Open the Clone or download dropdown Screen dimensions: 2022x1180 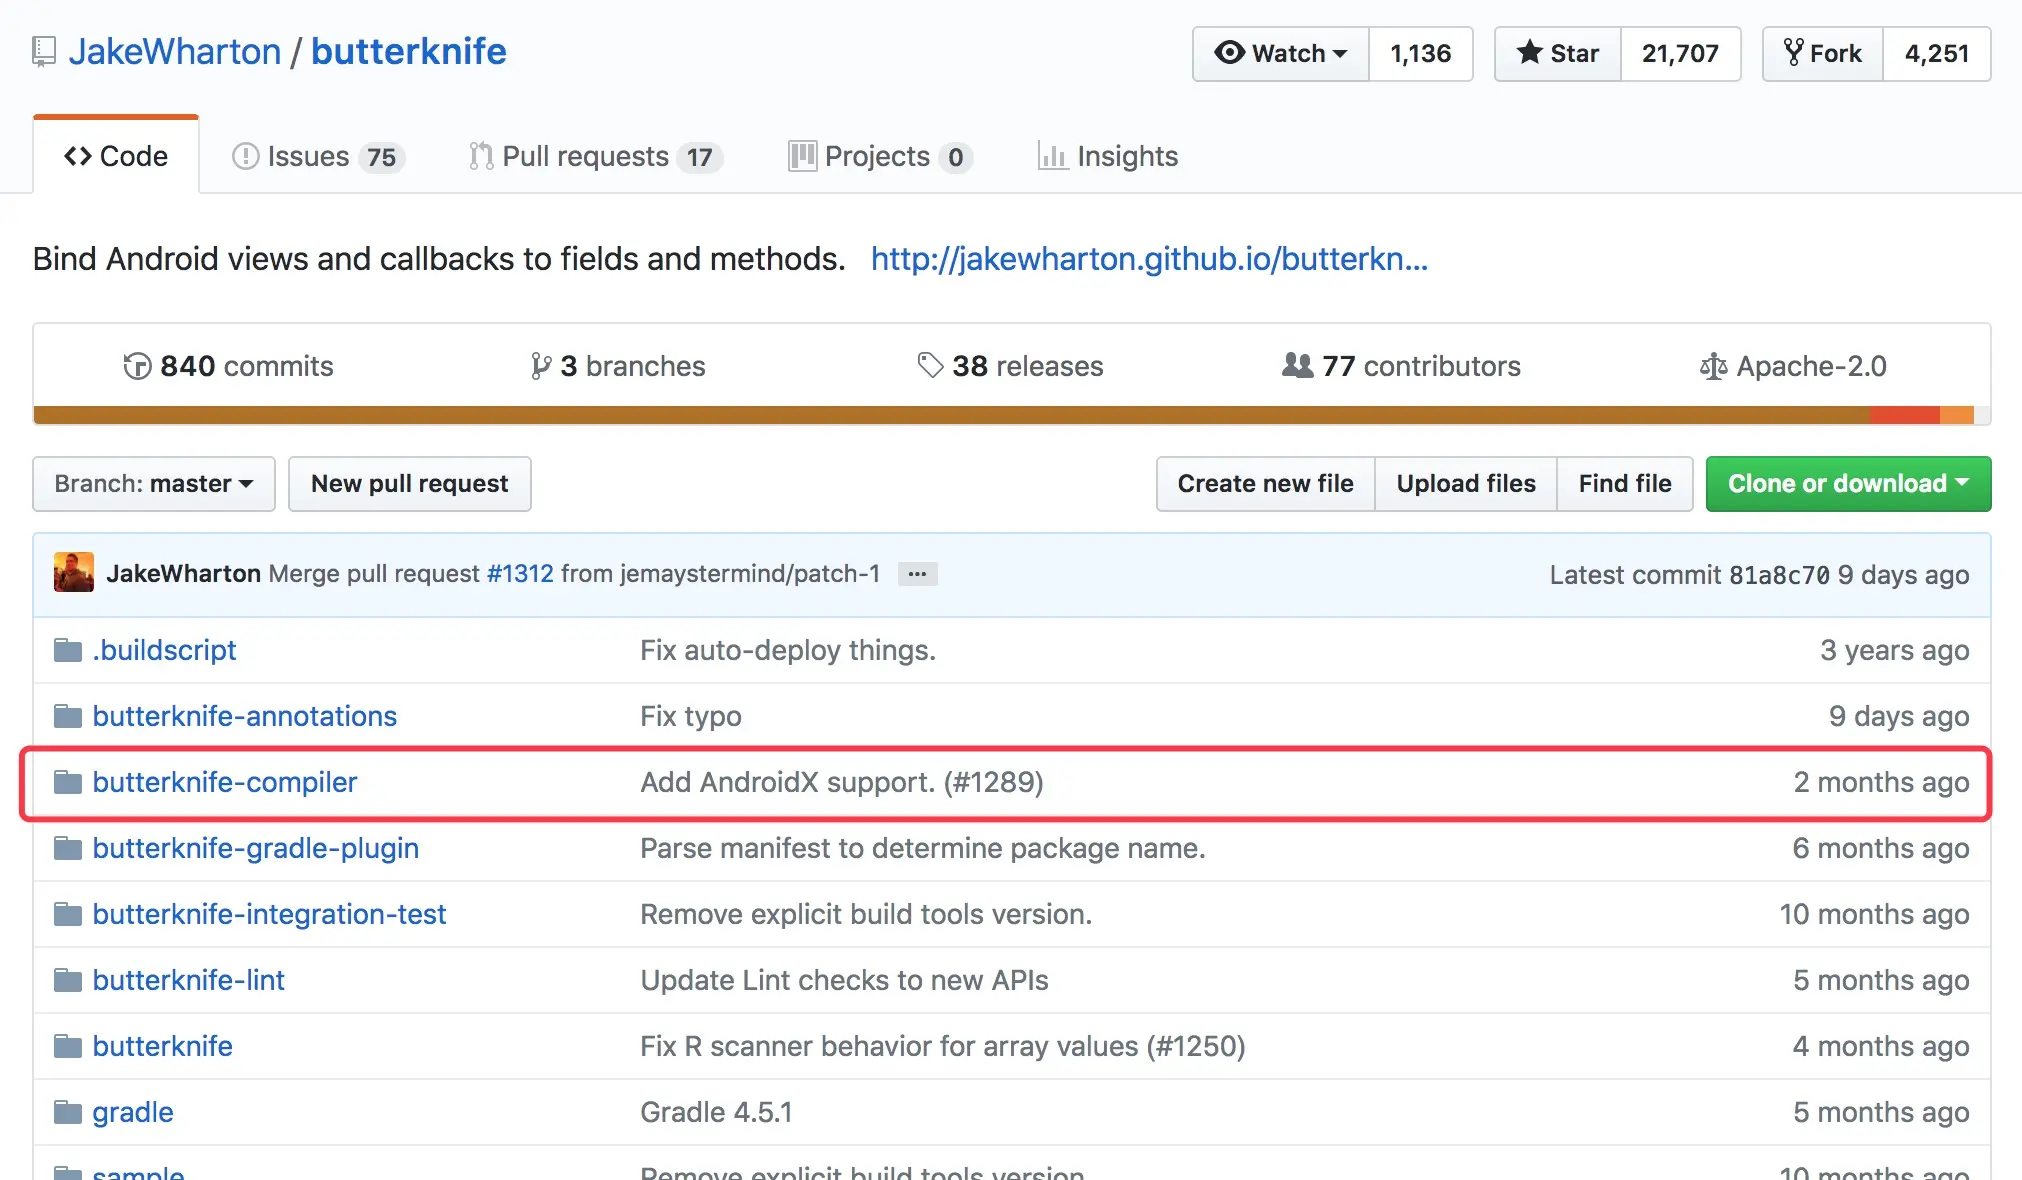[x=1847, y=484]
